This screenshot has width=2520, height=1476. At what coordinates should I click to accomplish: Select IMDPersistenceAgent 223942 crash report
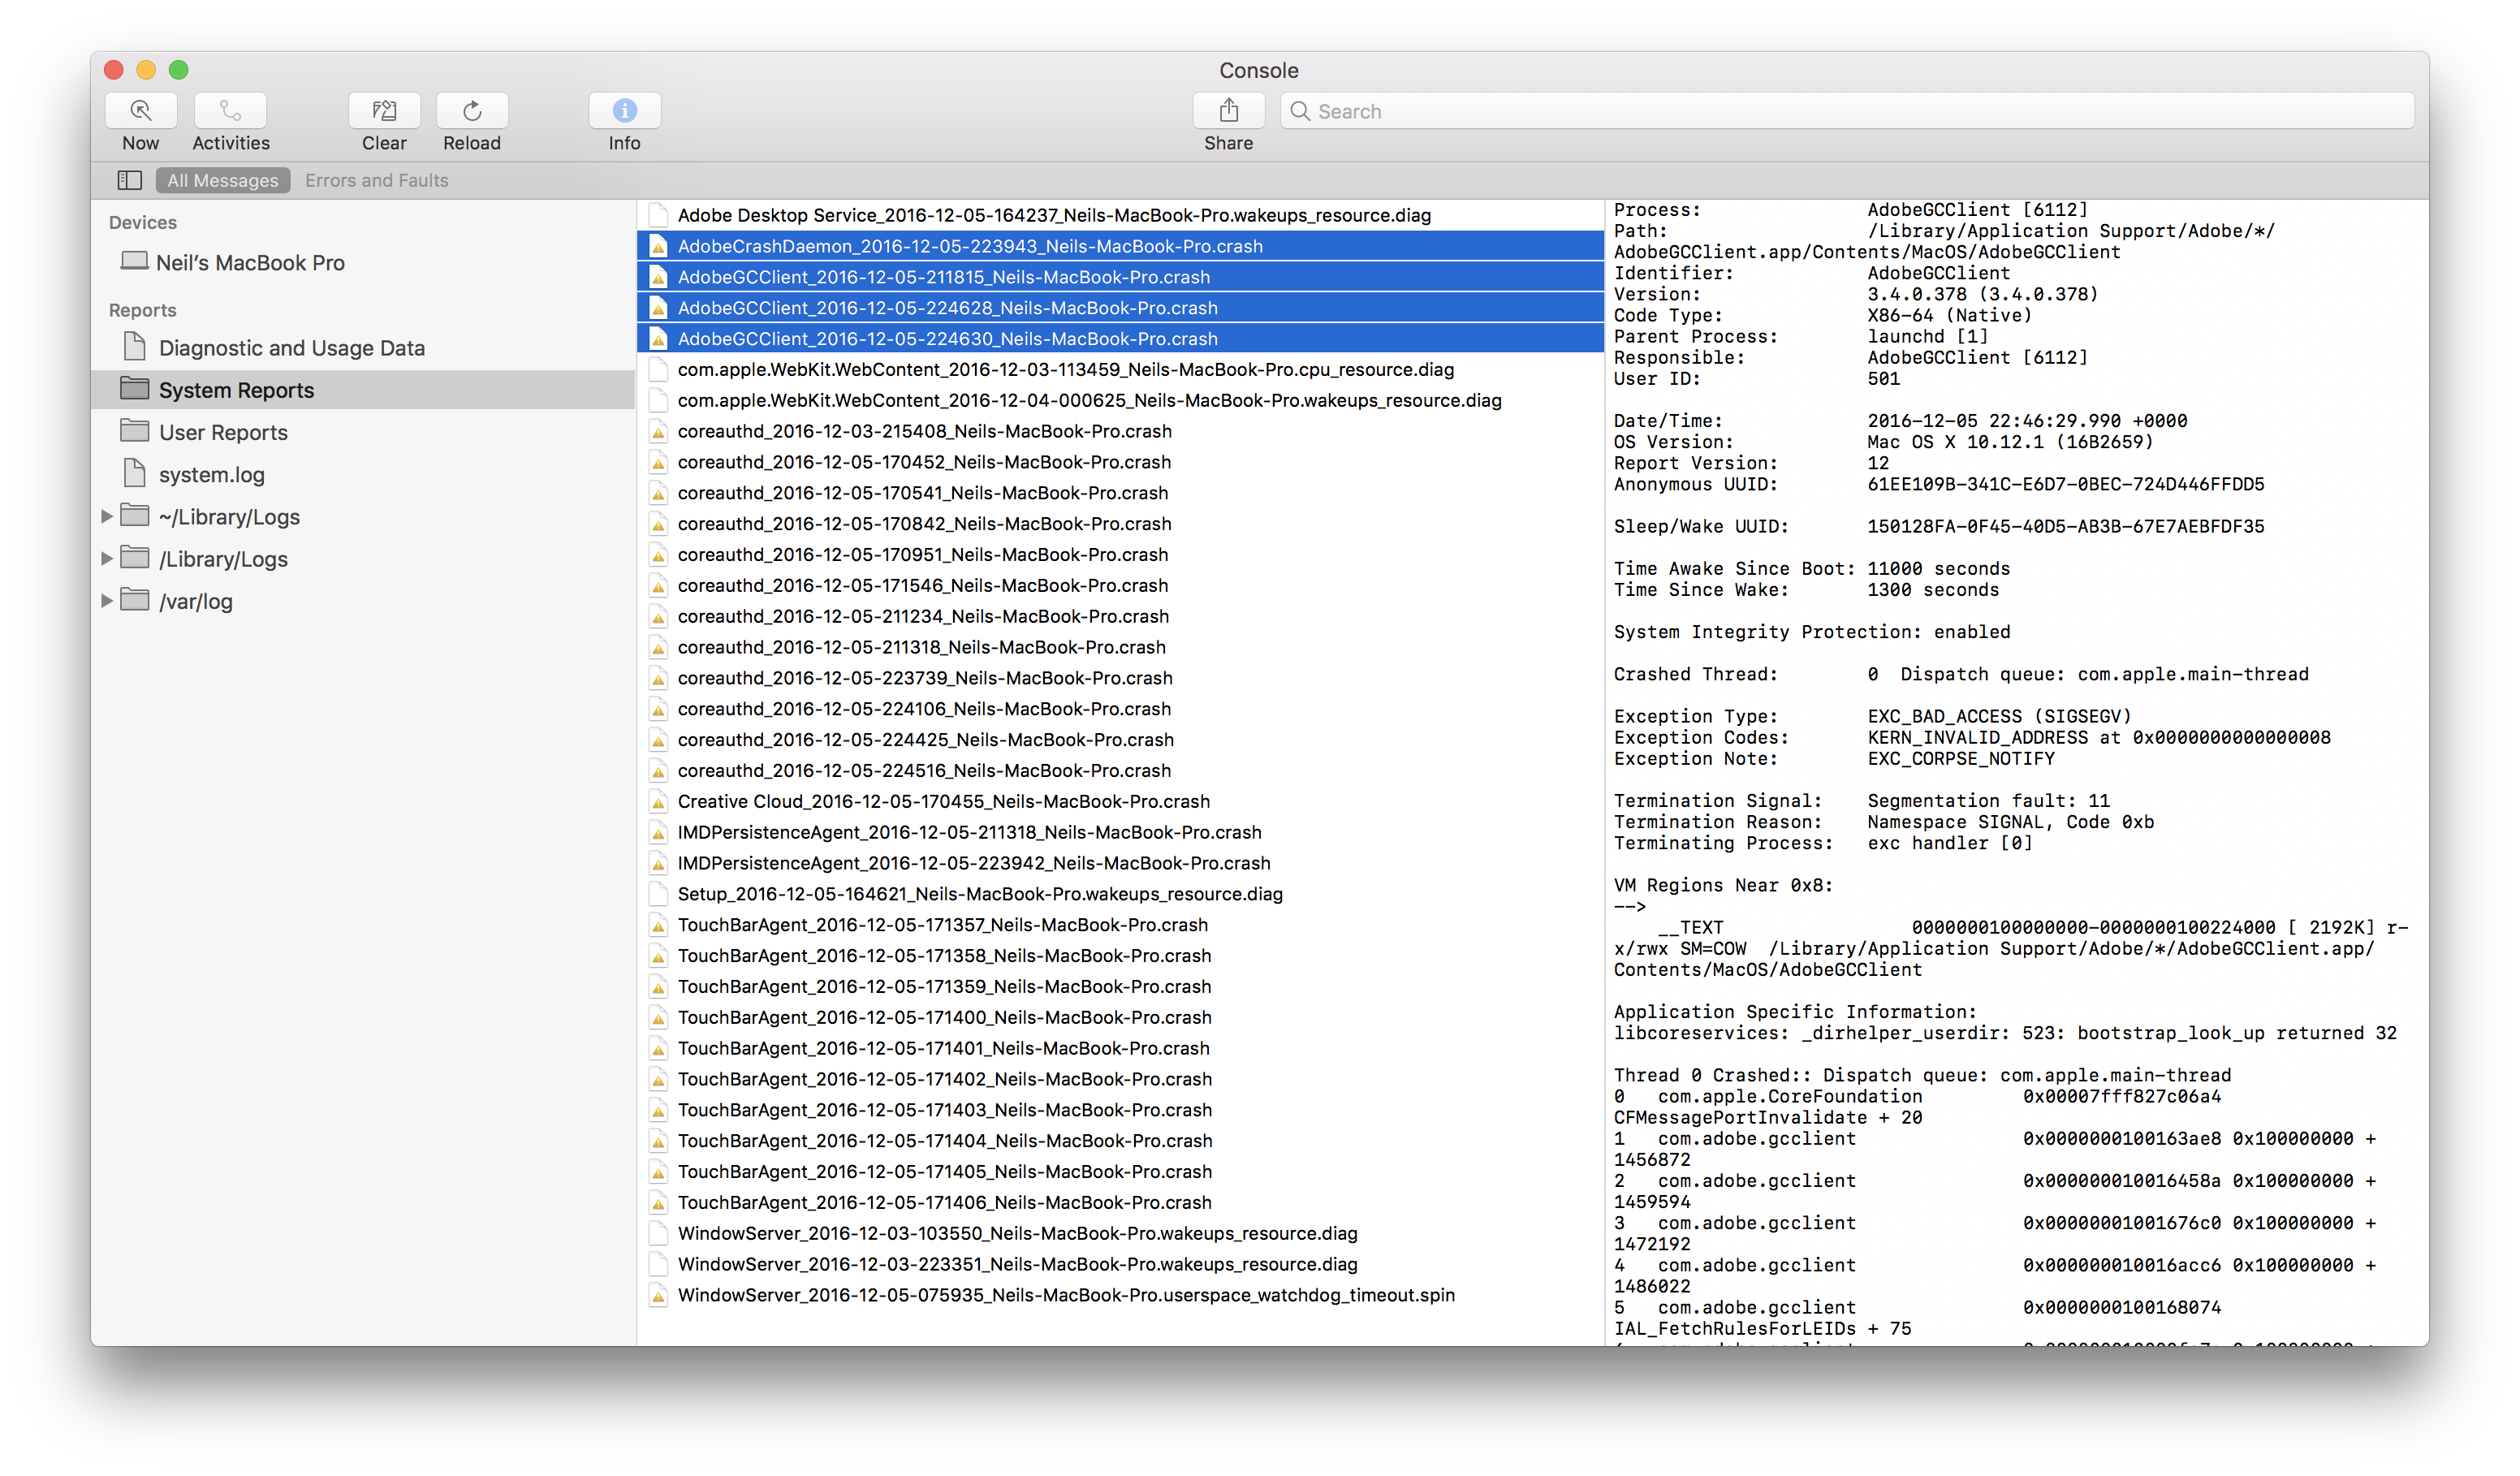[x=1120, y=863]
